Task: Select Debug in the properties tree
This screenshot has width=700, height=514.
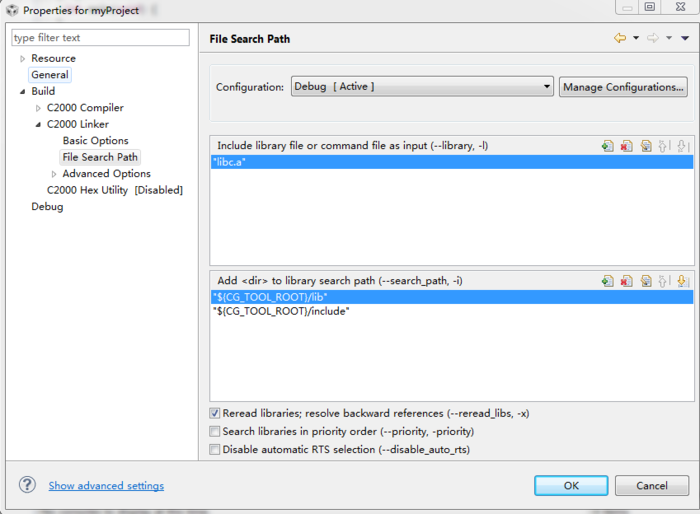Action: click(47, 207)
